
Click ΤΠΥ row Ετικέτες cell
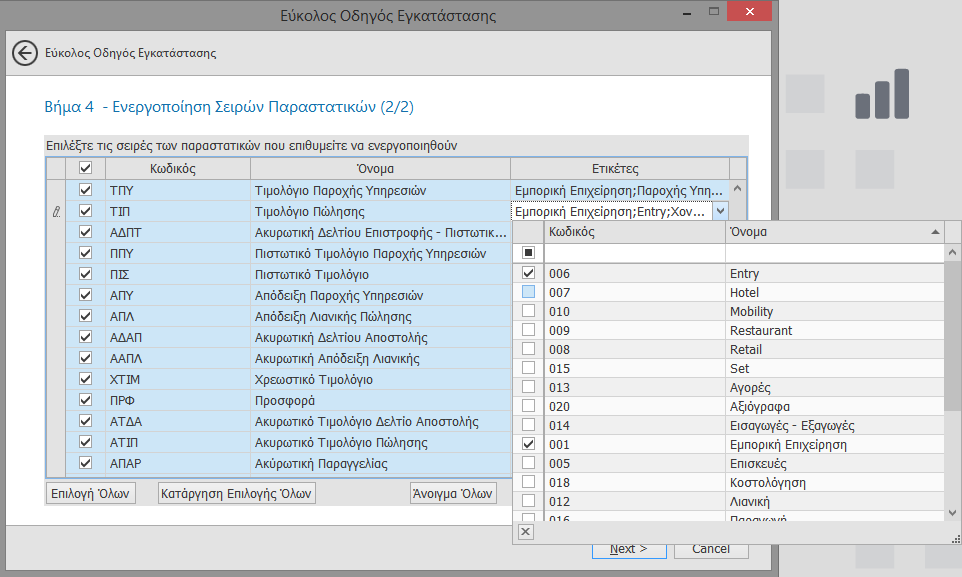coord(620,190)
